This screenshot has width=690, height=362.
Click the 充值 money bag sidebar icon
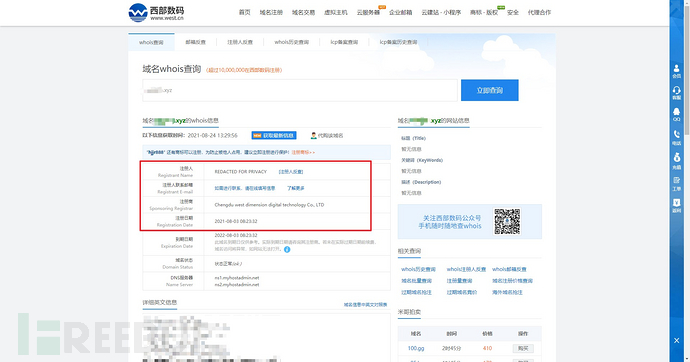(676, 161)
